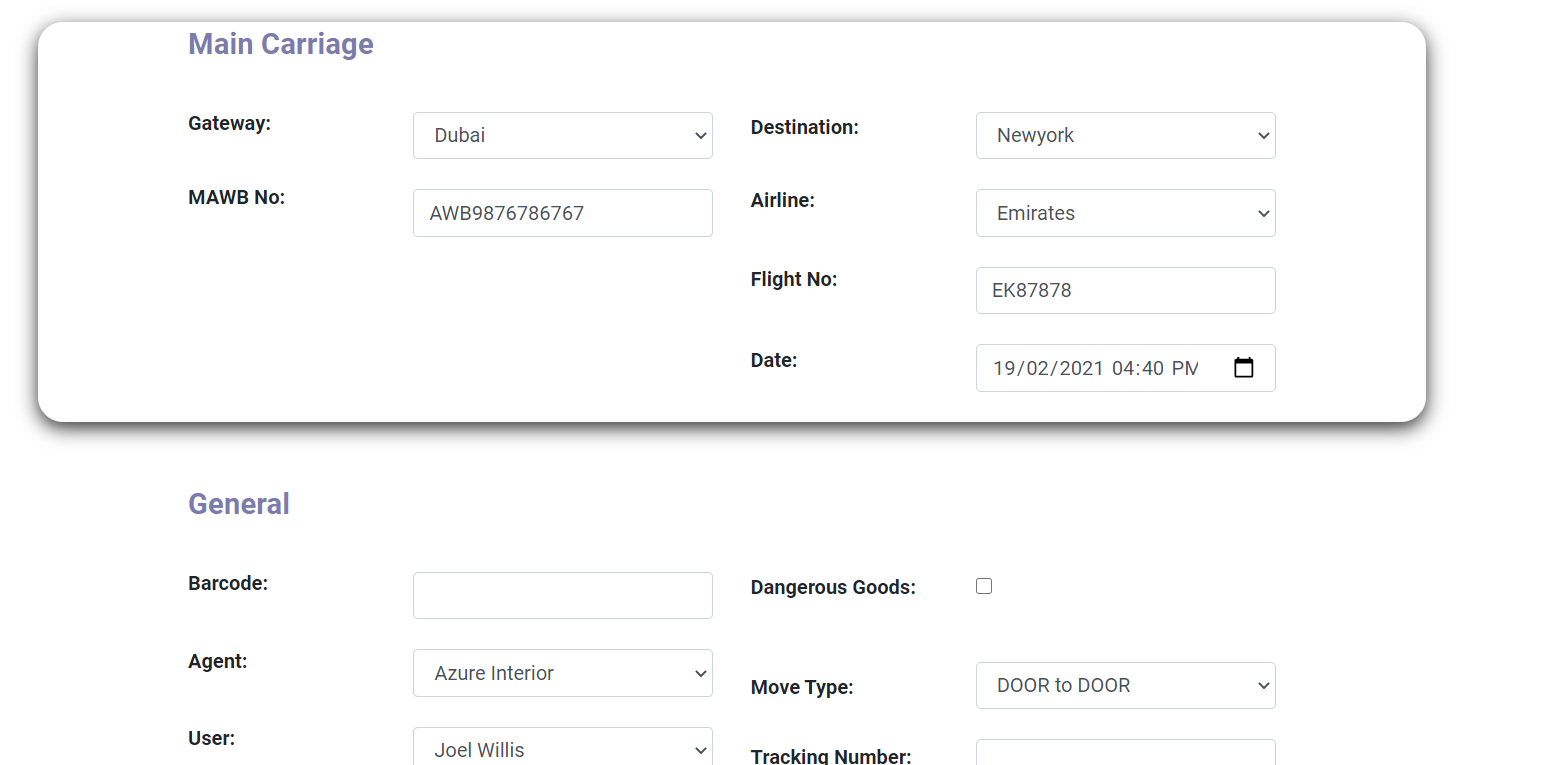
Task: Open the calendar picker icon in Date field
Action: point(1243,368)
